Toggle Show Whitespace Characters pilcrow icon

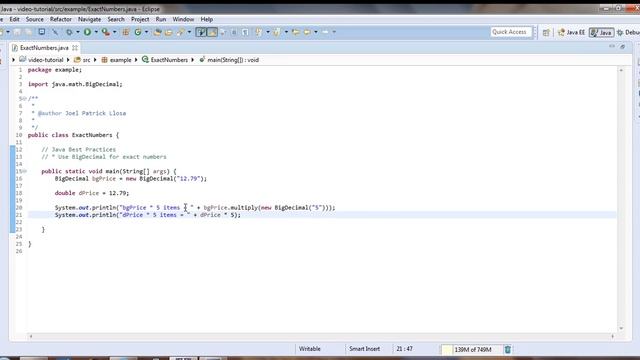coord(245,32)
